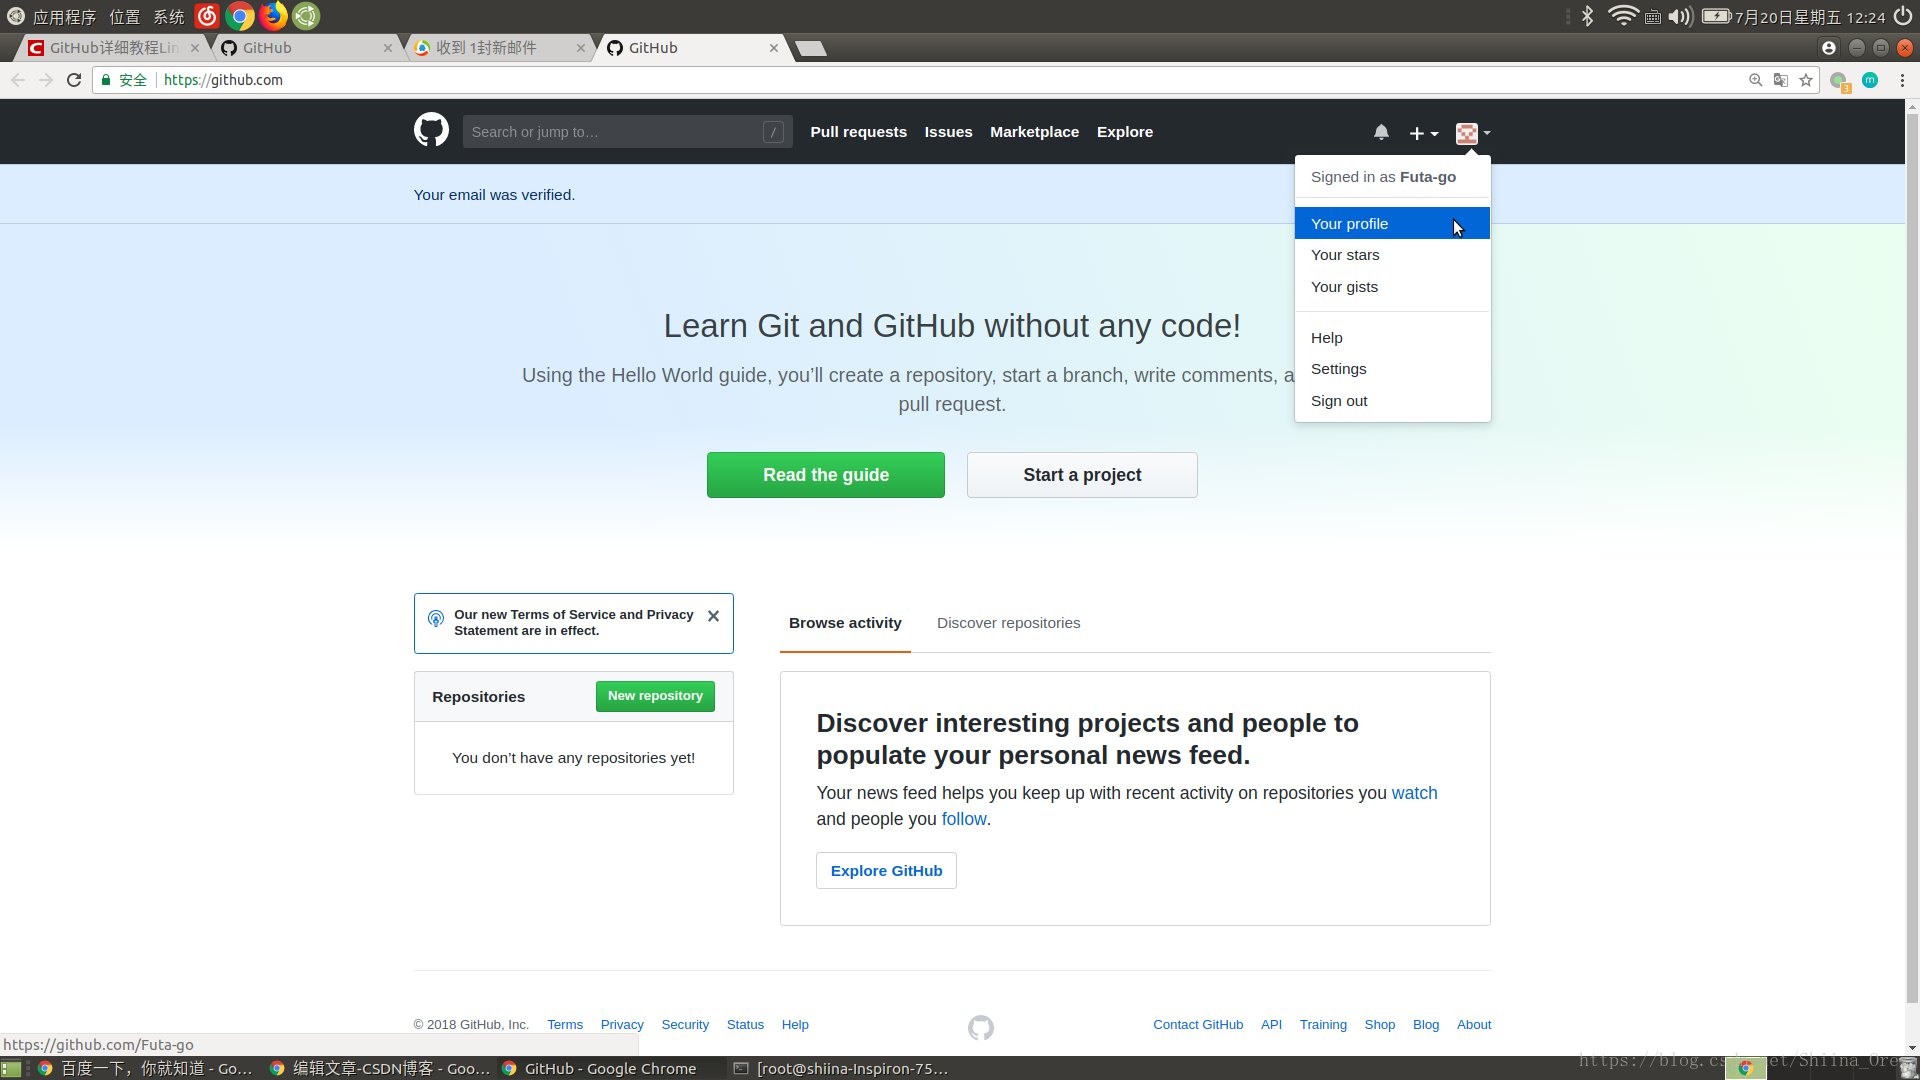Switch to 百度一下 window in taskbar
1920x1080 pixels.
(x=145, y=1068)
